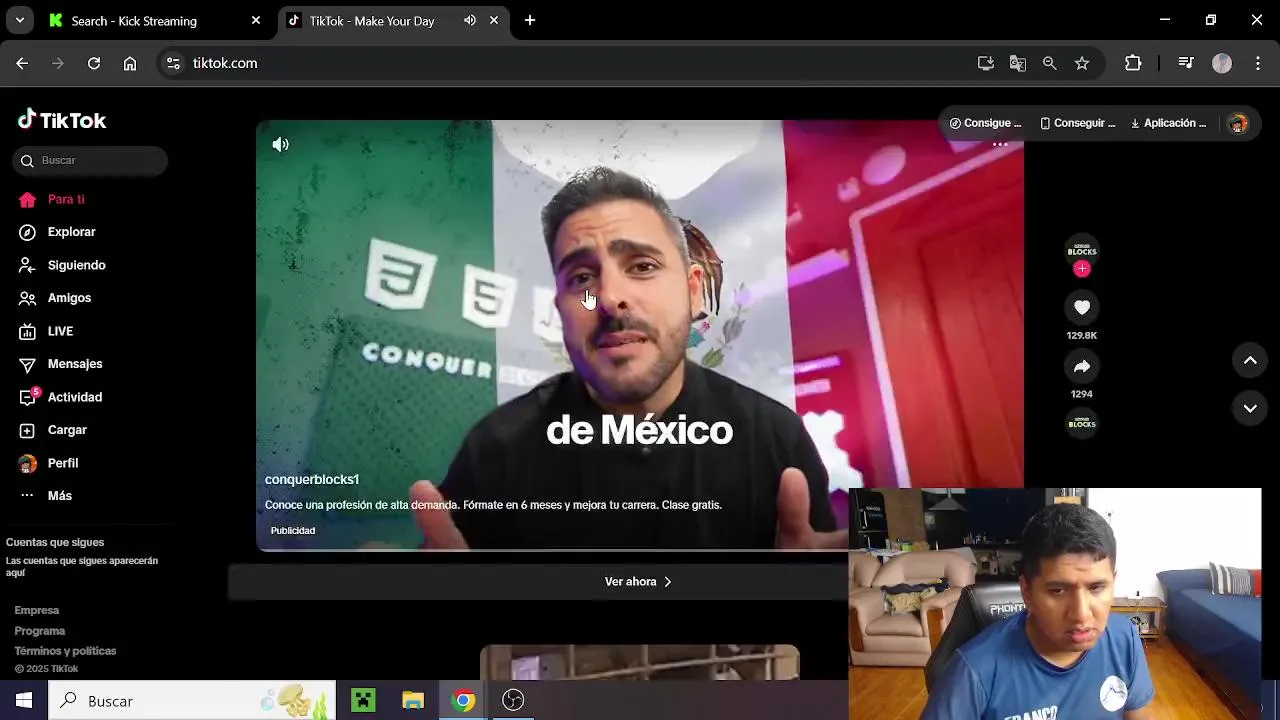
Task: Close the Kick Streaming tab
Action: click(x=256, y=20)
